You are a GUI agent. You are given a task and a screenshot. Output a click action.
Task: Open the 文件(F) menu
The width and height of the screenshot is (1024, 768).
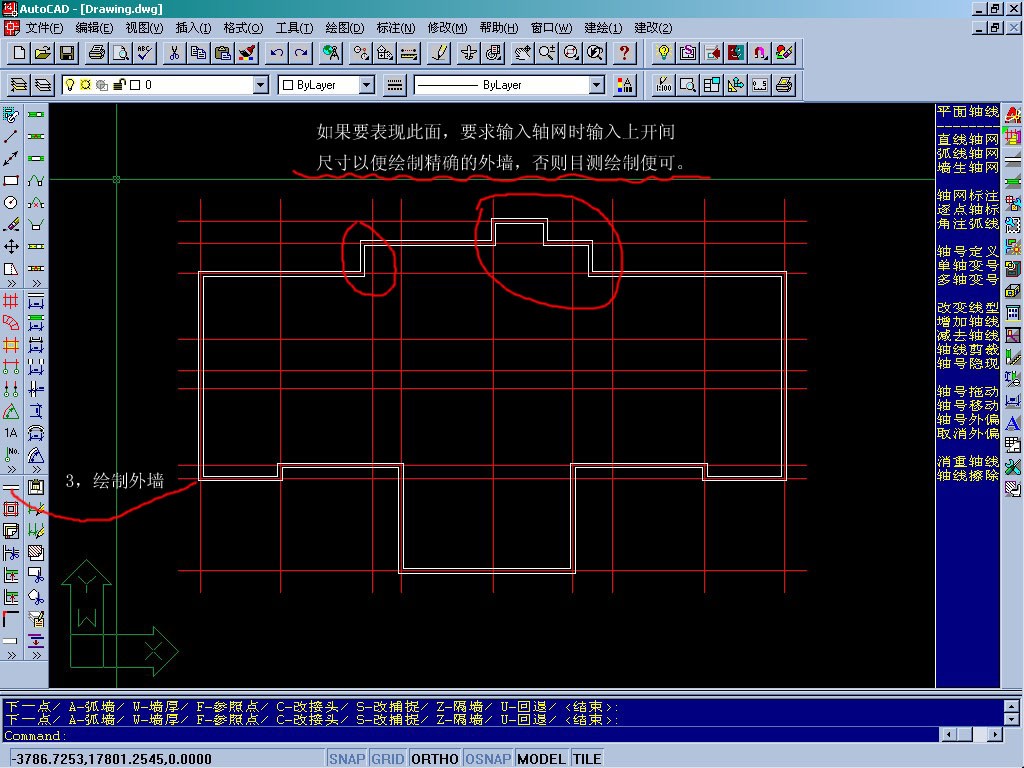pos(44,28)
